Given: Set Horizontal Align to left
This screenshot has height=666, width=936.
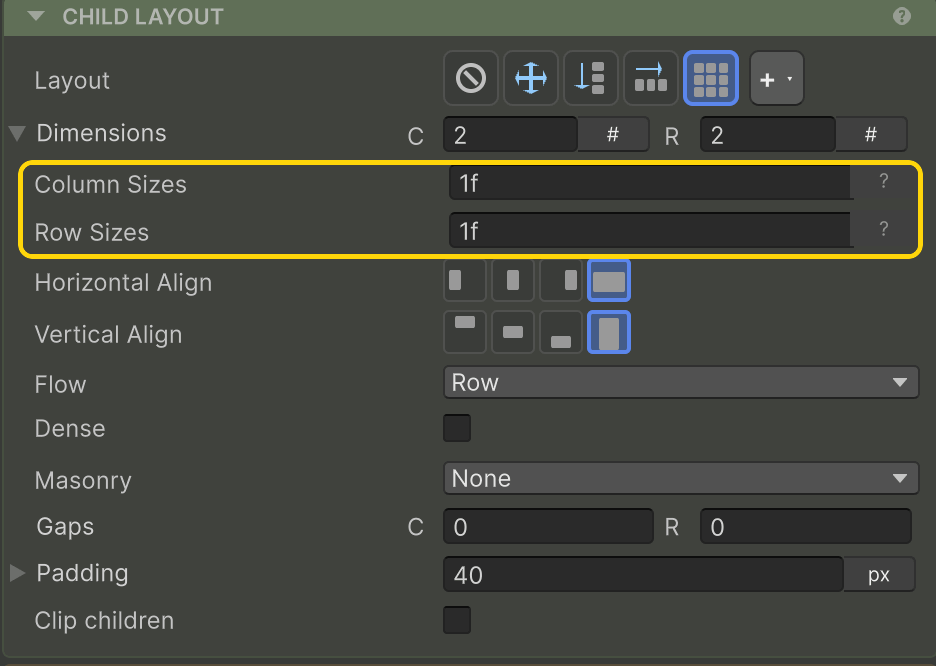Looking at the screenshot, I should [x=465, y=280].
